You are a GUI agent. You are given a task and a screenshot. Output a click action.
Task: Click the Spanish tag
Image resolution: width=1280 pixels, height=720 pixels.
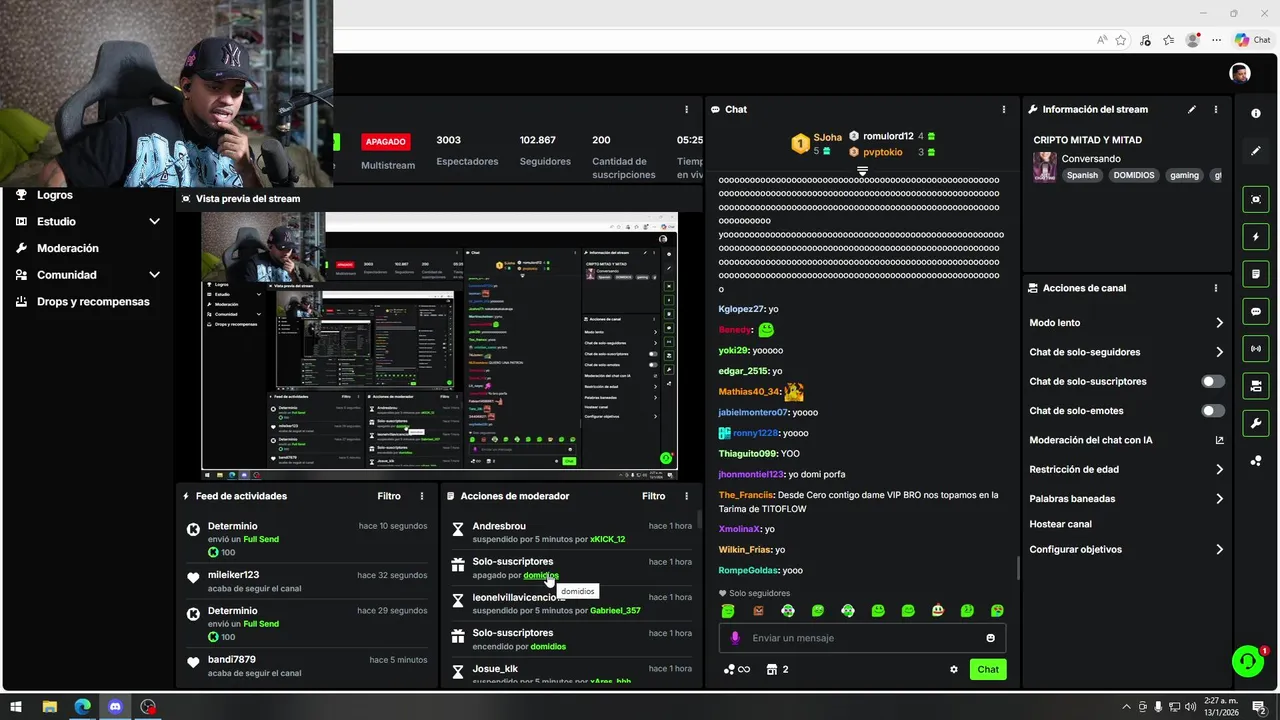pos(1082,175)
